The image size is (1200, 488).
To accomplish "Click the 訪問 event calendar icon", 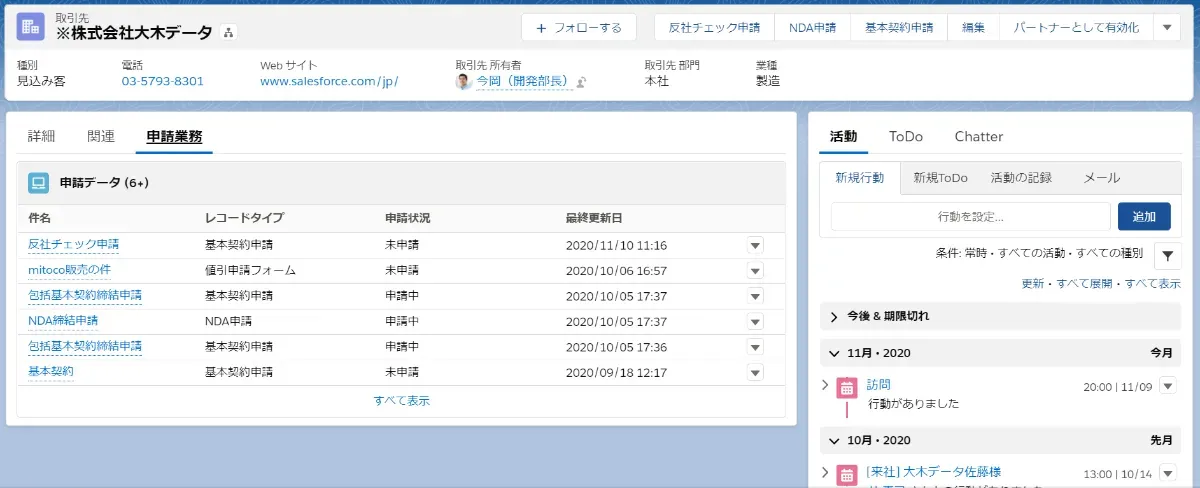I will click(846, 388).
